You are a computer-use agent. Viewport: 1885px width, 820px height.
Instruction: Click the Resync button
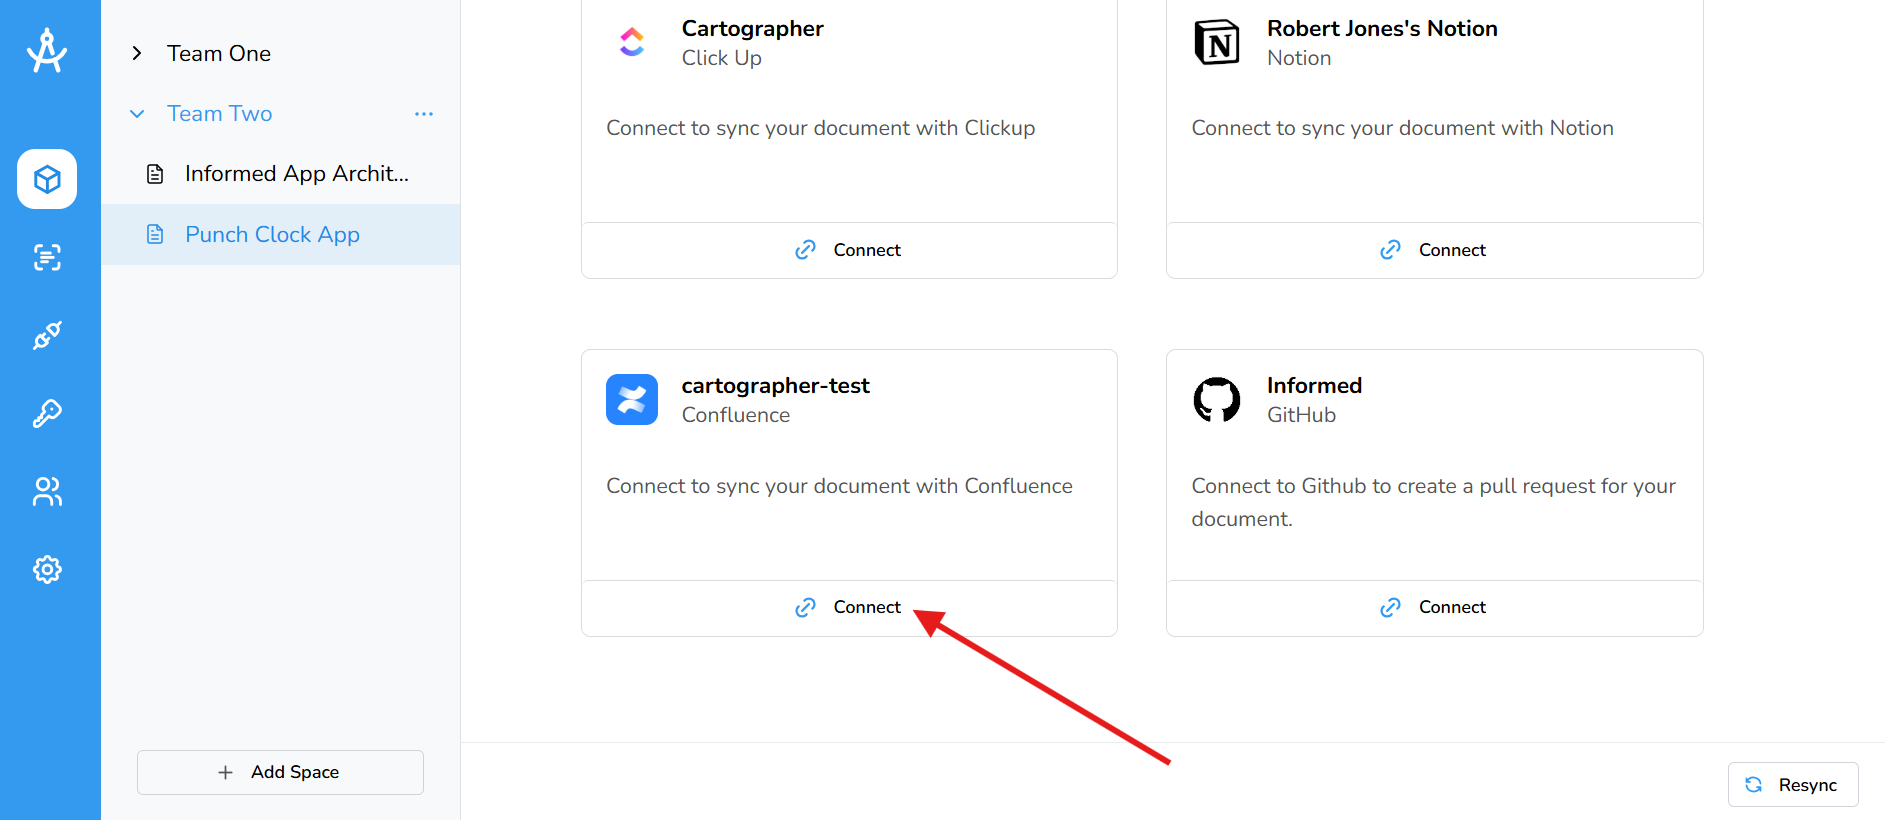click(1793, 785)
